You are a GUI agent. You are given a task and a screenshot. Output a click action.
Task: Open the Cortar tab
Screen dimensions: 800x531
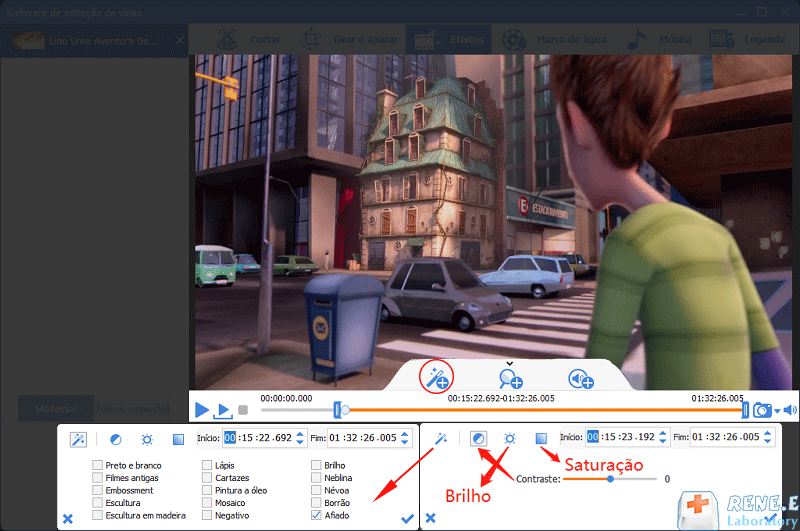(248, 39)
